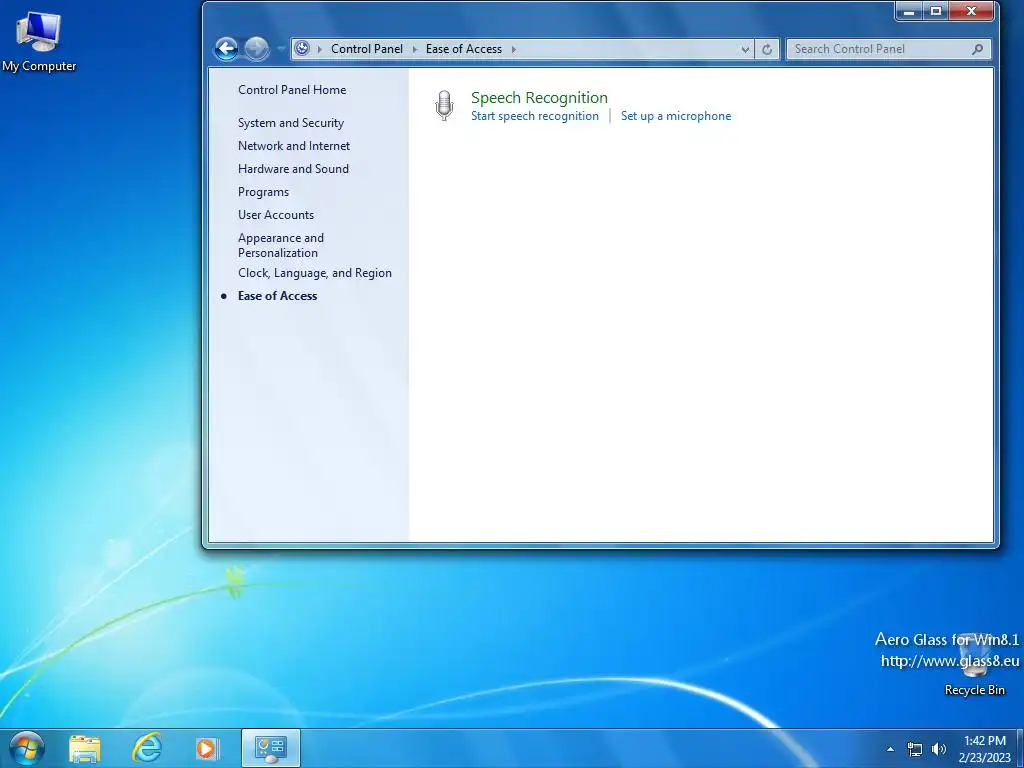
Task: Open User Accounts category
Action: (x=276, y=215)
